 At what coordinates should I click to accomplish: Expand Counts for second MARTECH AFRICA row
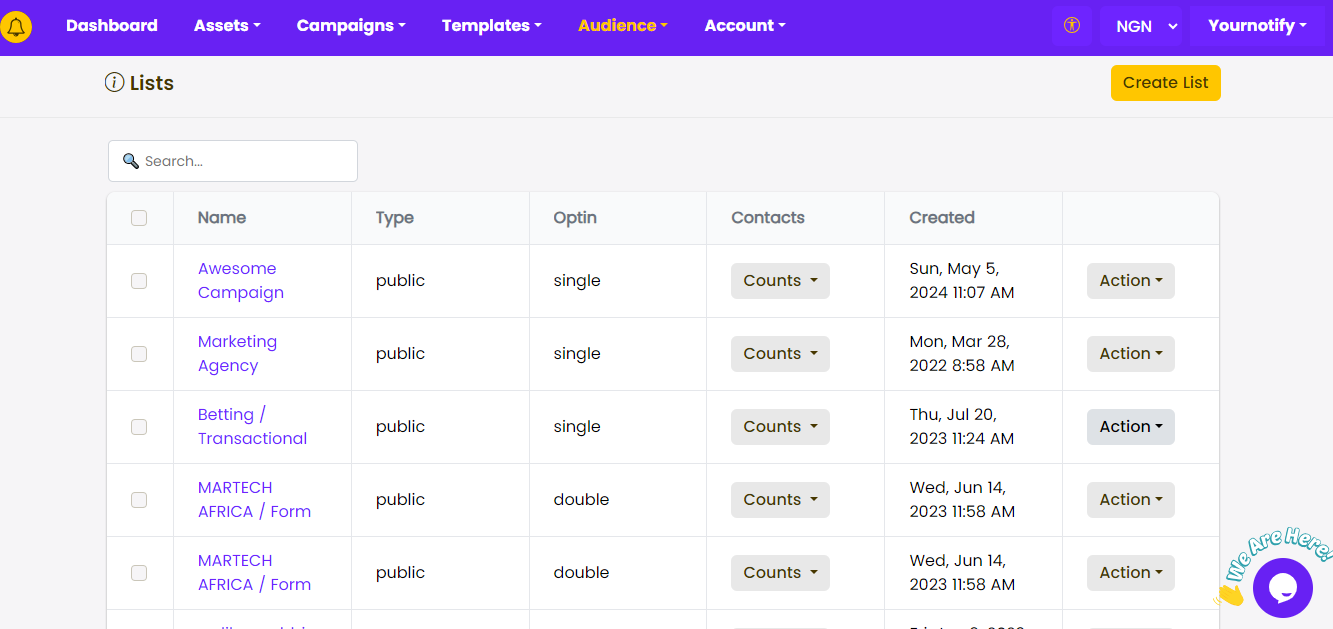(x=780, y=573)
